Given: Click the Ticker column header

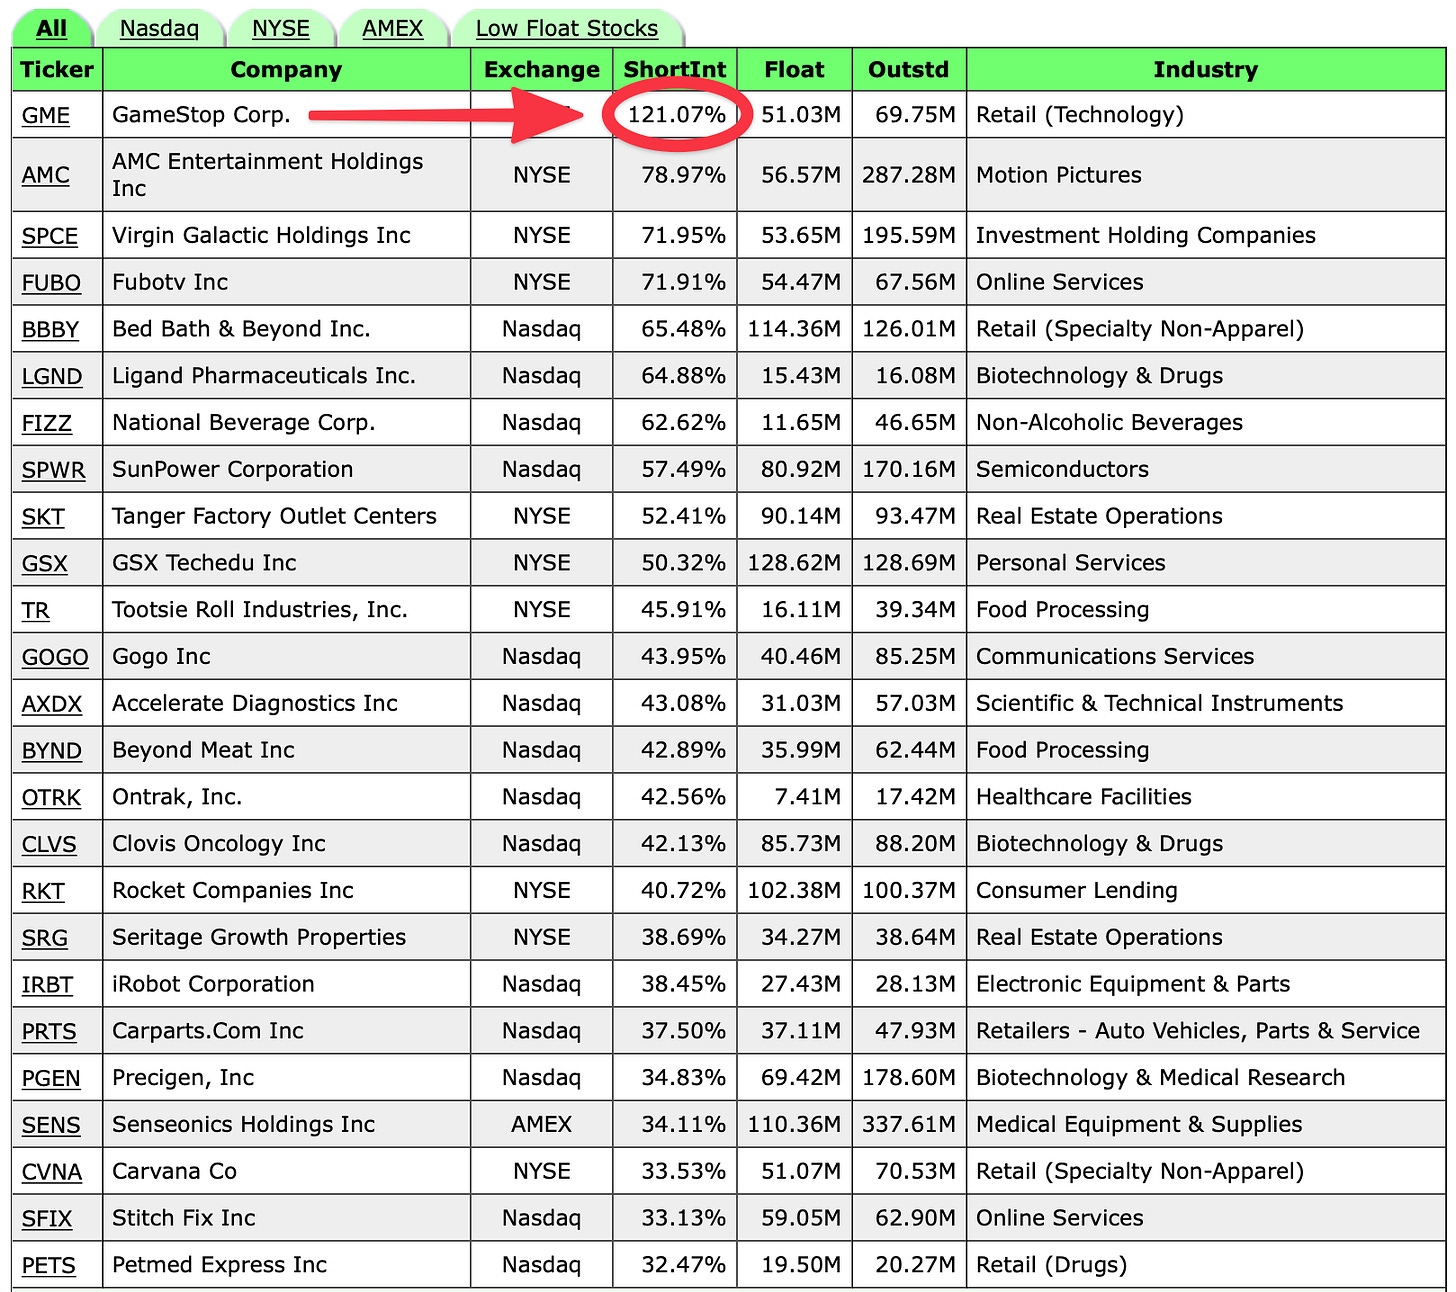Looking at the screenshot, I should 57,70.
